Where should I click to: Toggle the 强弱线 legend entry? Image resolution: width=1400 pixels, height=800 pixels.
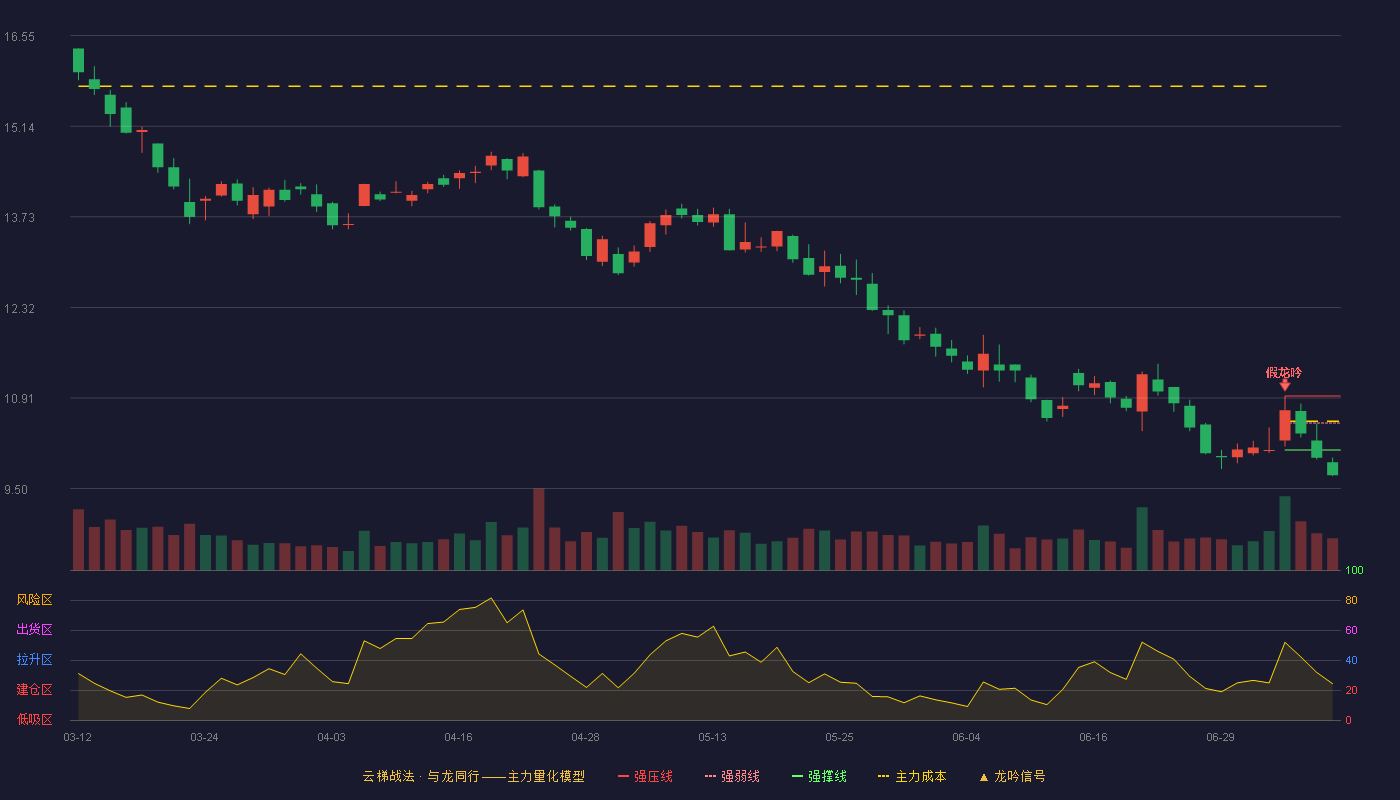pyautogui.click(x=732, y=776)
